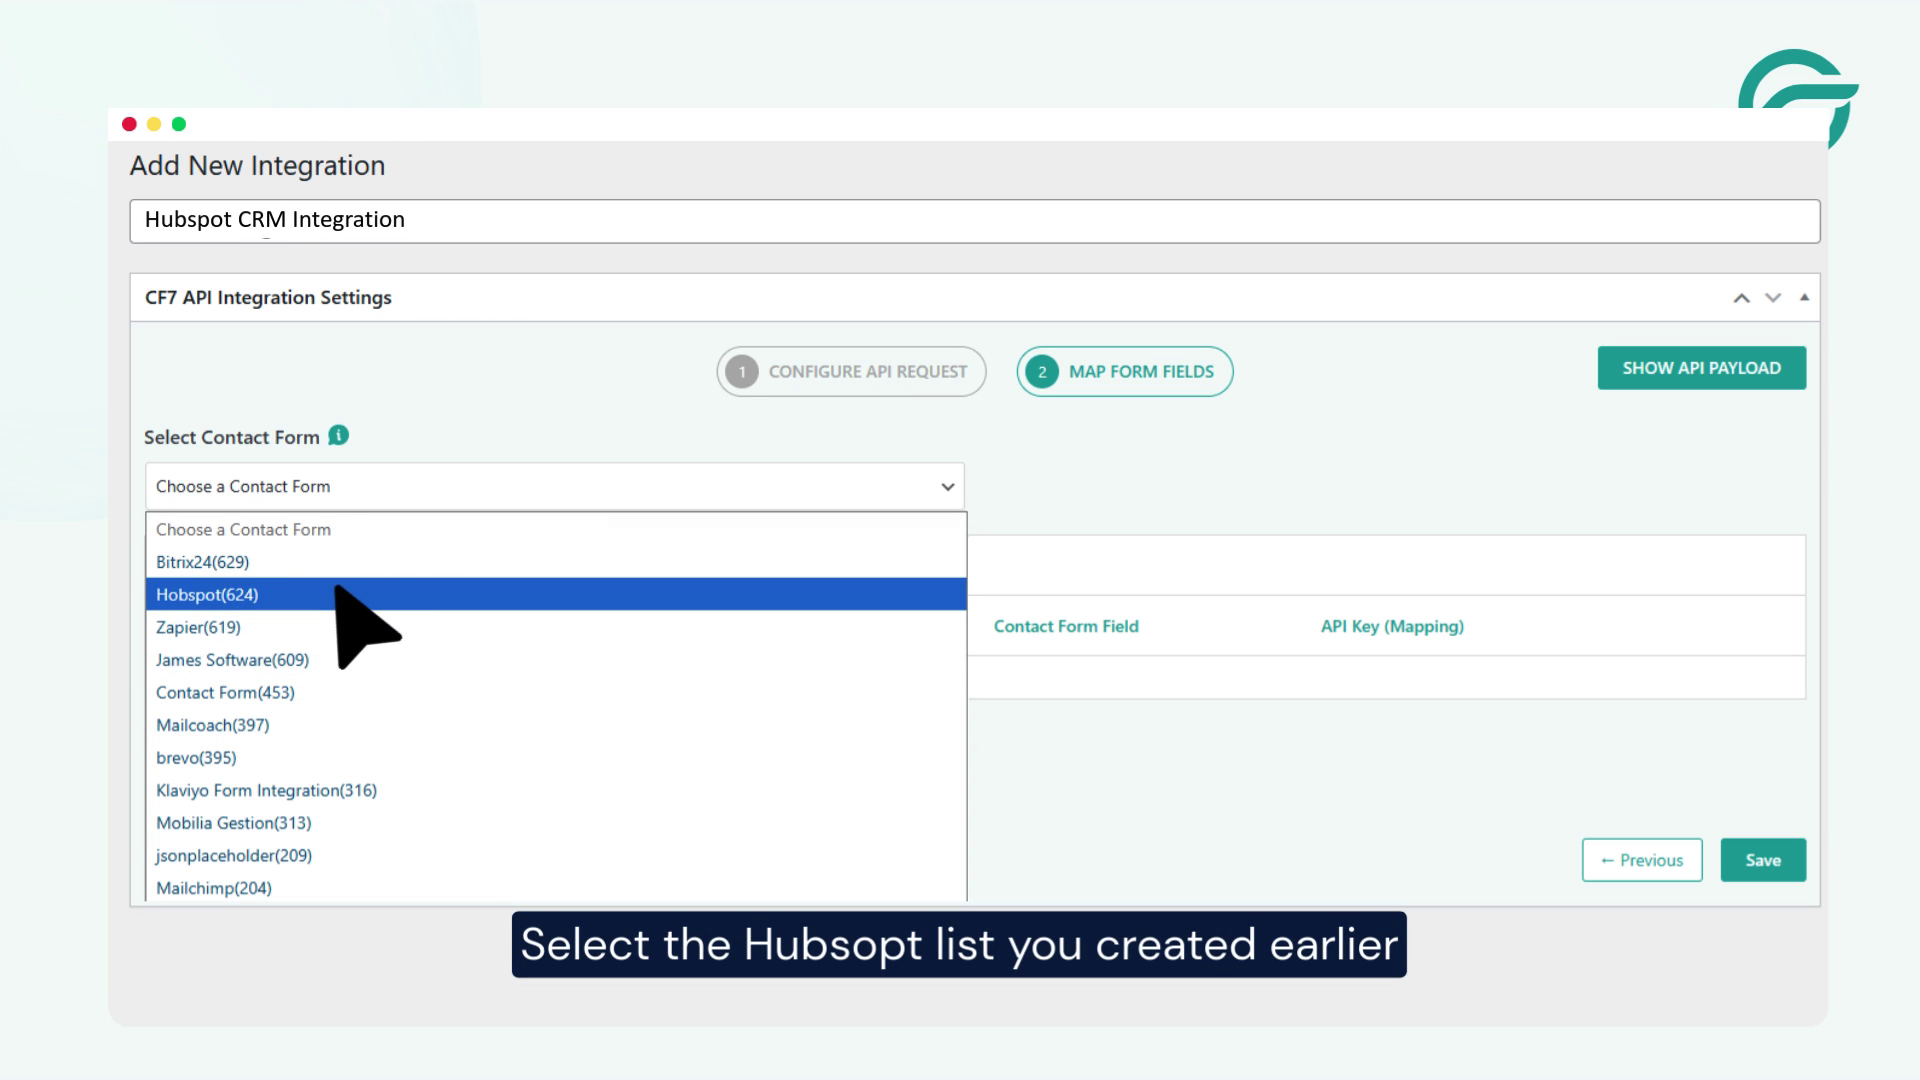This screenshot has width=1920, height=1080.
Task: Collapse the CF7 settings with the up arrow
Action: coord(1741,297)
